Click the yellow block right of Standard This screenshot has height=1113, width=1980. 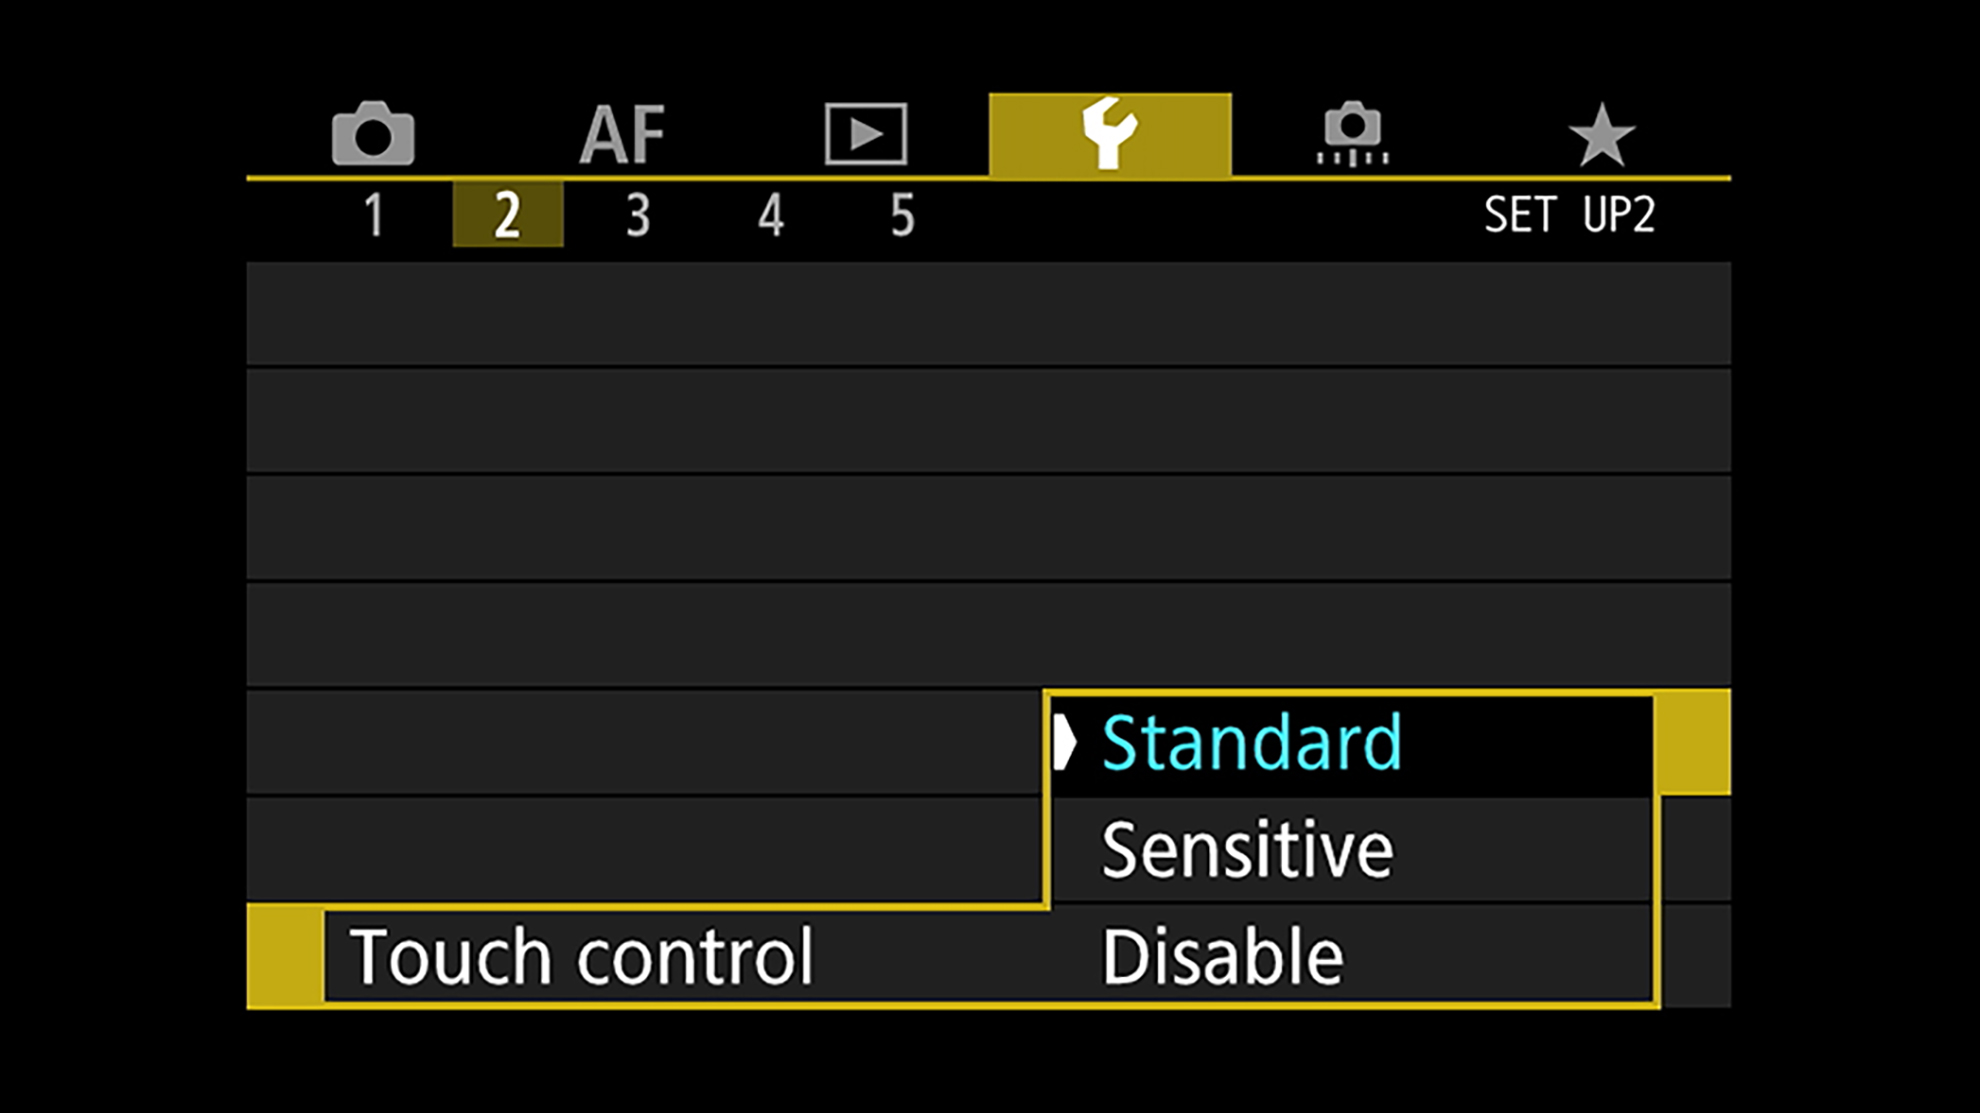(1692, 742)
